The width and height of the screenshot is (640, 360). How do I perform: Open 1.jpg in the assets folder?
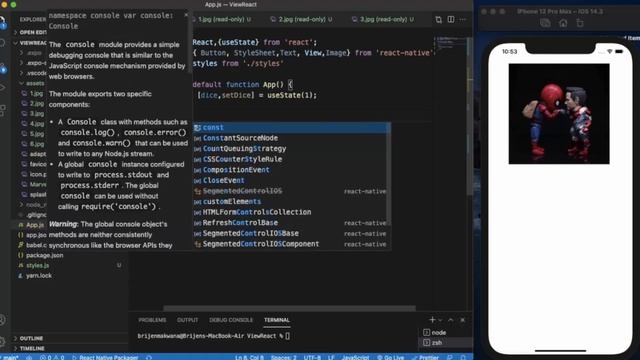33,93
